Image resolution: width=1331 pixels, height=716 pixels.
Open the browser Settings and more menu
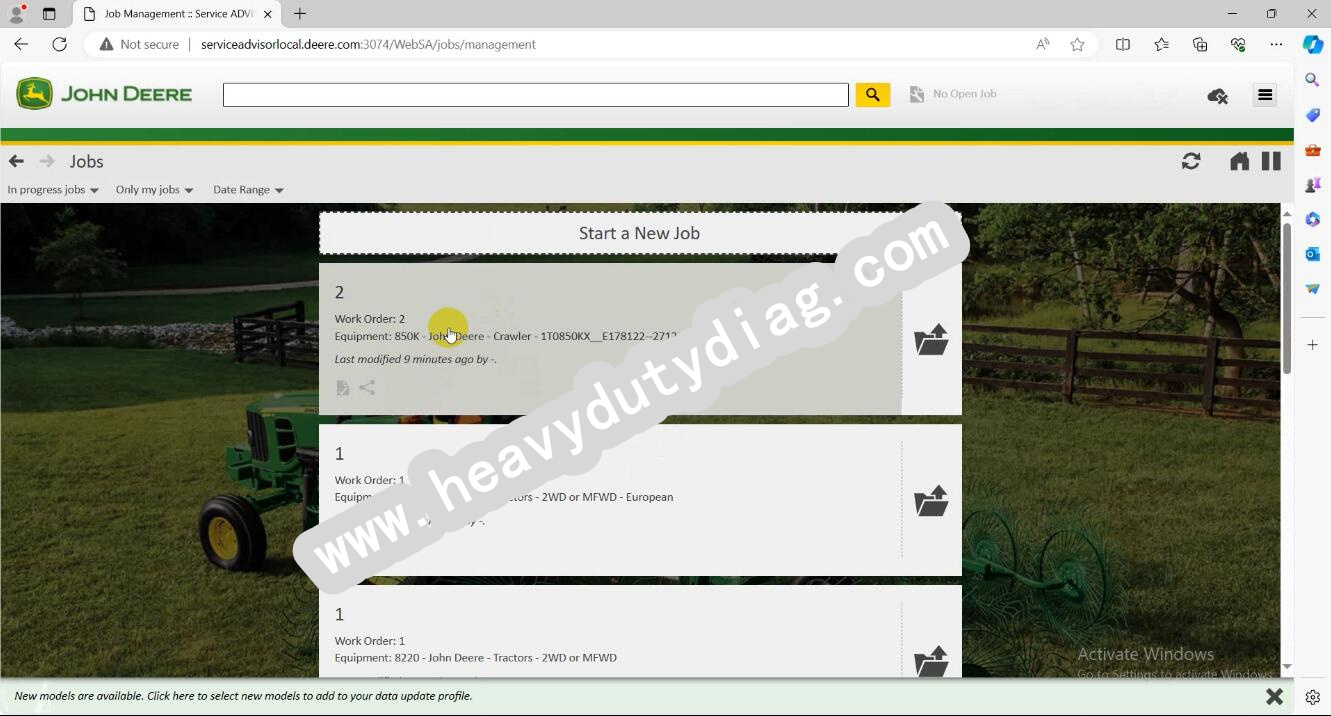[1276, 44]
